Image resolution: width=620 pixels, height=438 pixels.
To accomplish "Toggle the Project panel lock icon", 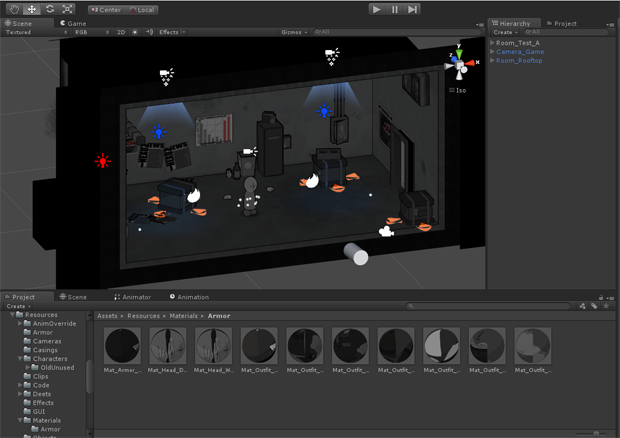I will 601,297.
